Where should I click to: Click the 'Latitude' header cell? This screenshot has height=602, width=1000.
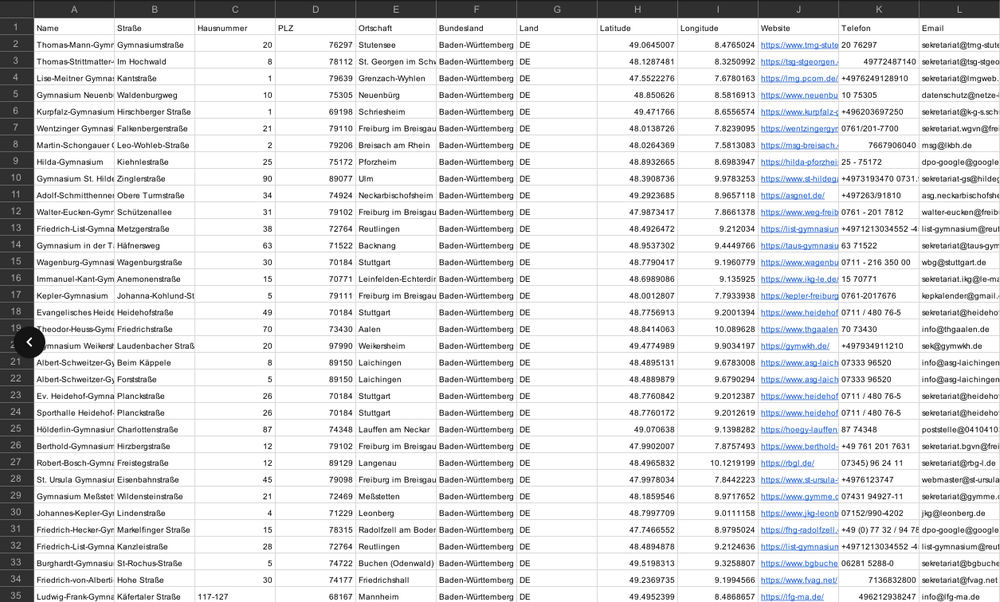point(637,28)
